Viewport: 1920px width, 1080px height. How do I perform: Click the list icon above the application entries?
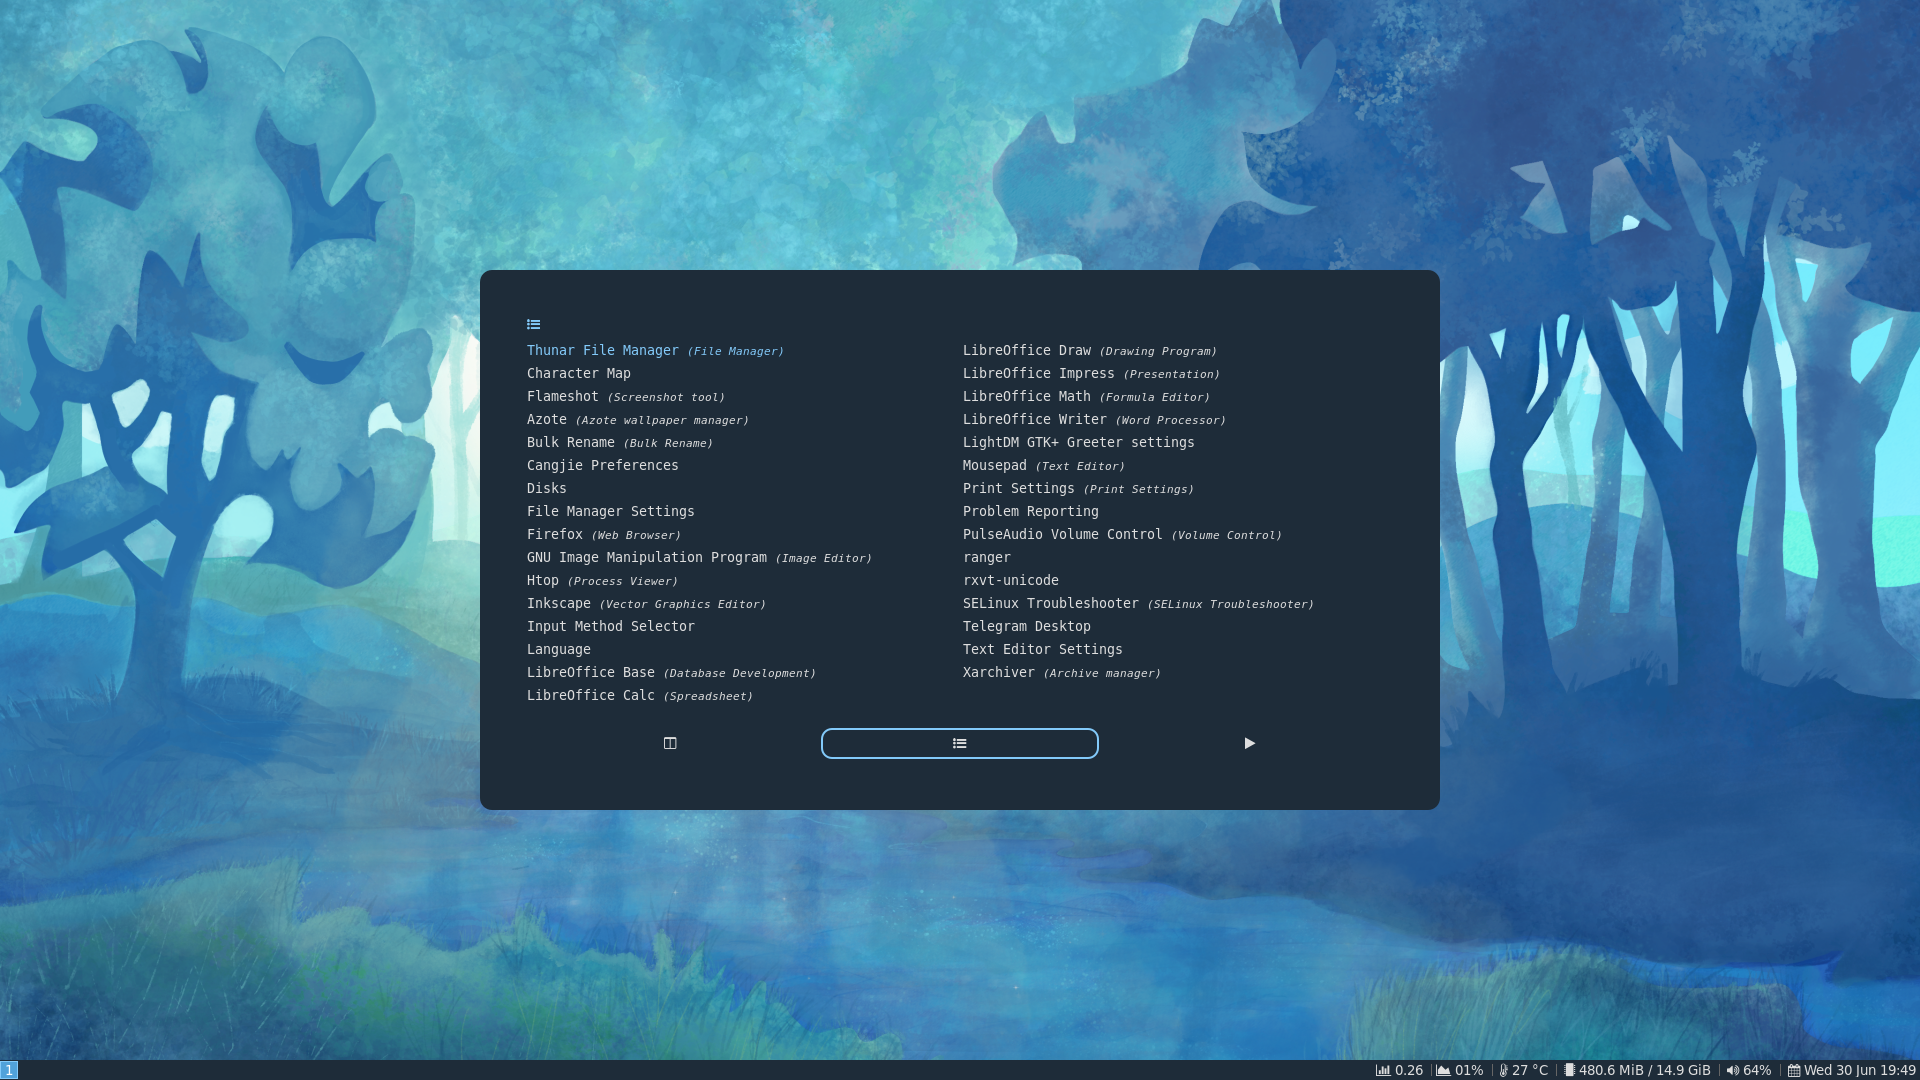pyautogui.click(x=533, y=324)
